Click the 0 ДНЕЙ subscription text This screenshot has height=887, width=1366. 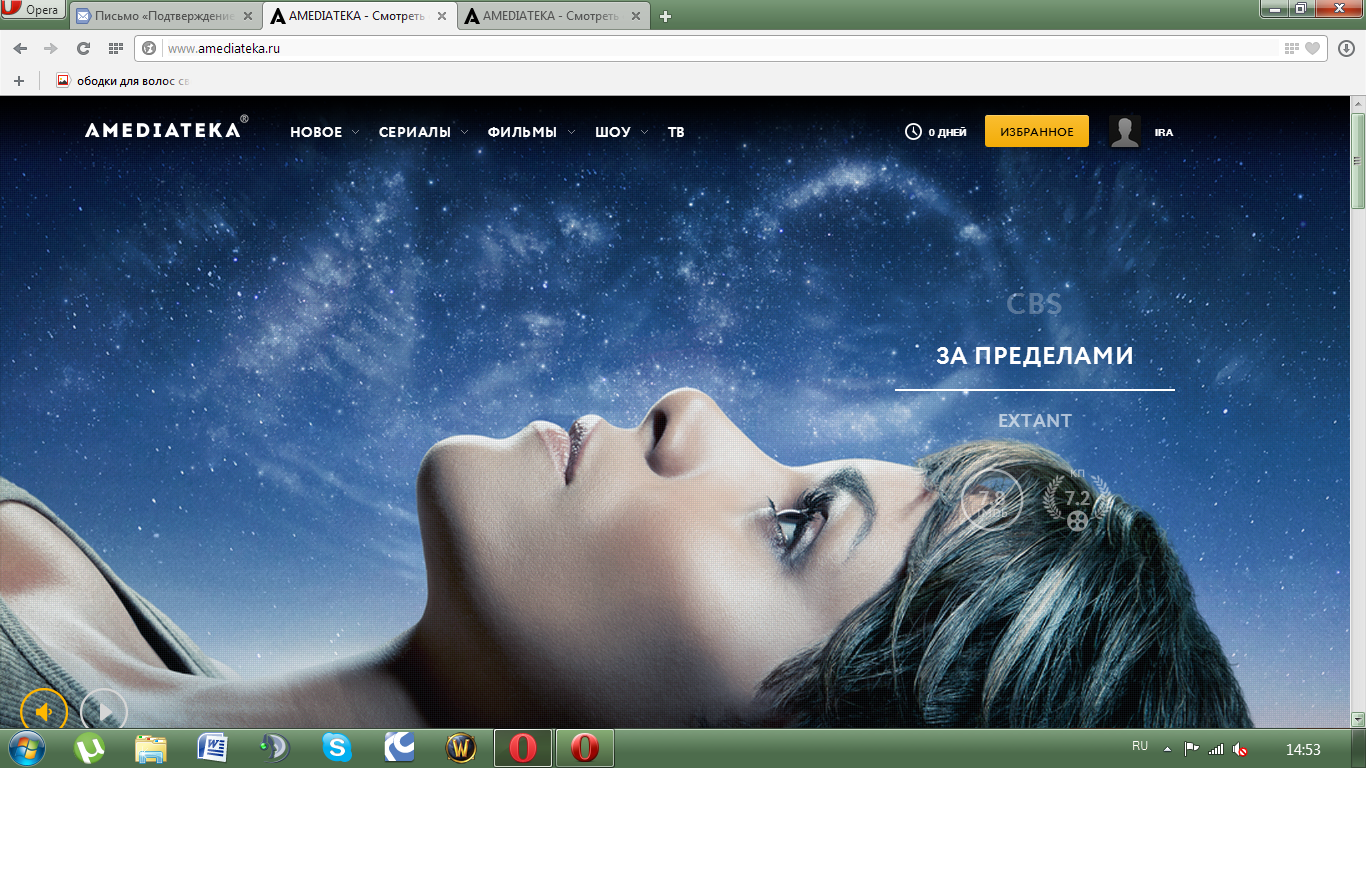947,132
